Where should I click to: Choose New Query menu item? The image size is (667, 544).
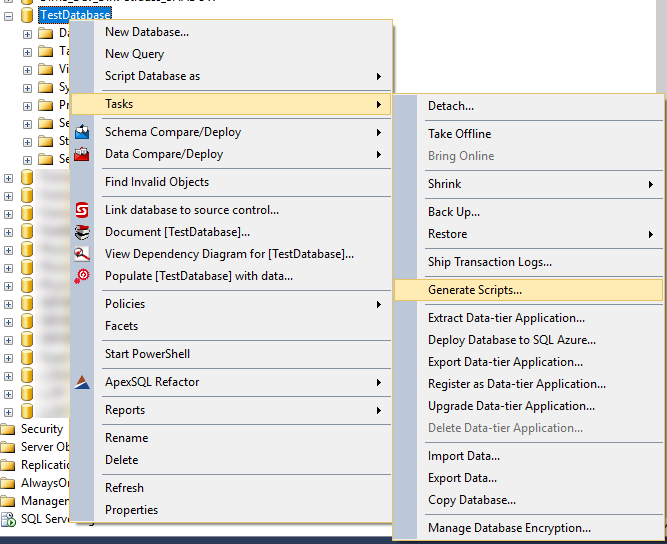[231, 54]
